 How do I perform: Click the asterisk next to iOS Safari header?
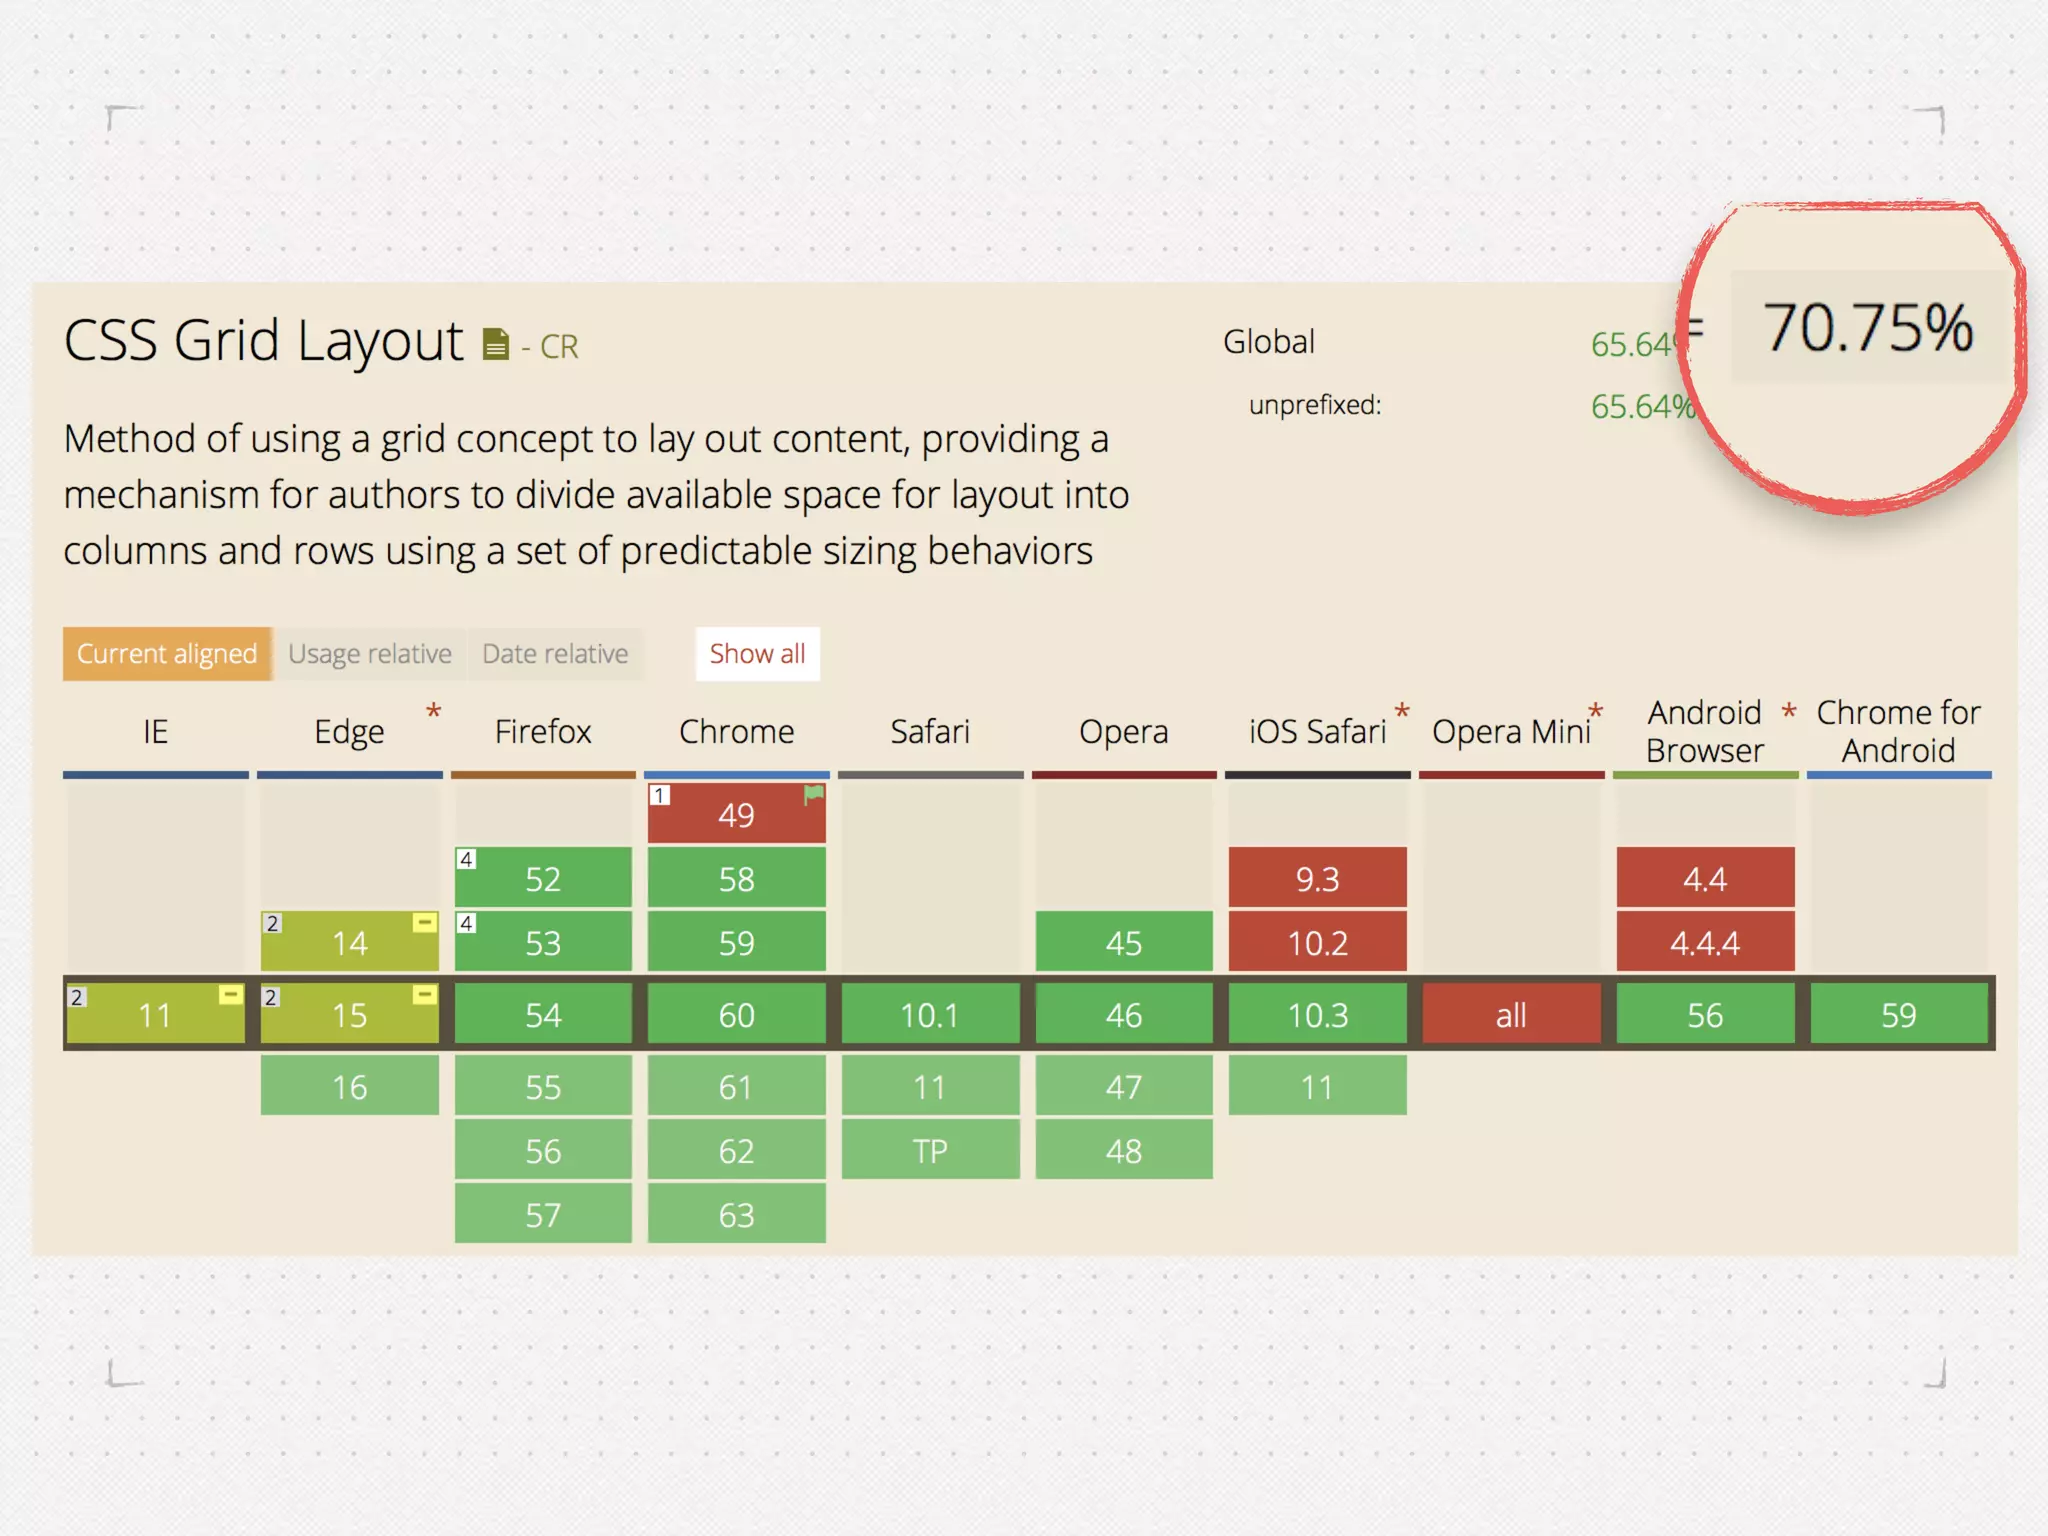[x=1402, y=711]
